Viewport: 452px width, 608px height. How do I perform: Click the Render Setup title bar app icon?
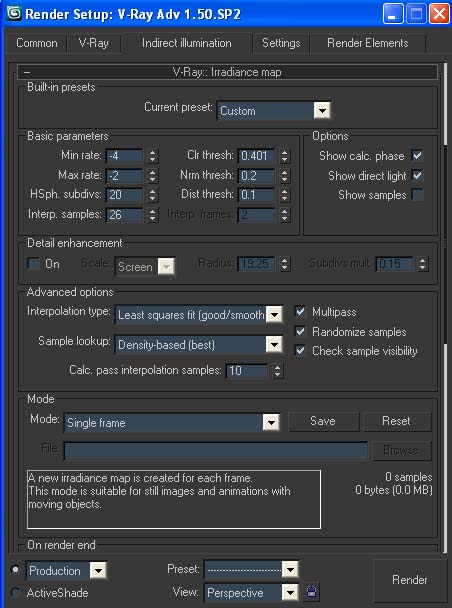pyautogui.click(x=14, y=13)
